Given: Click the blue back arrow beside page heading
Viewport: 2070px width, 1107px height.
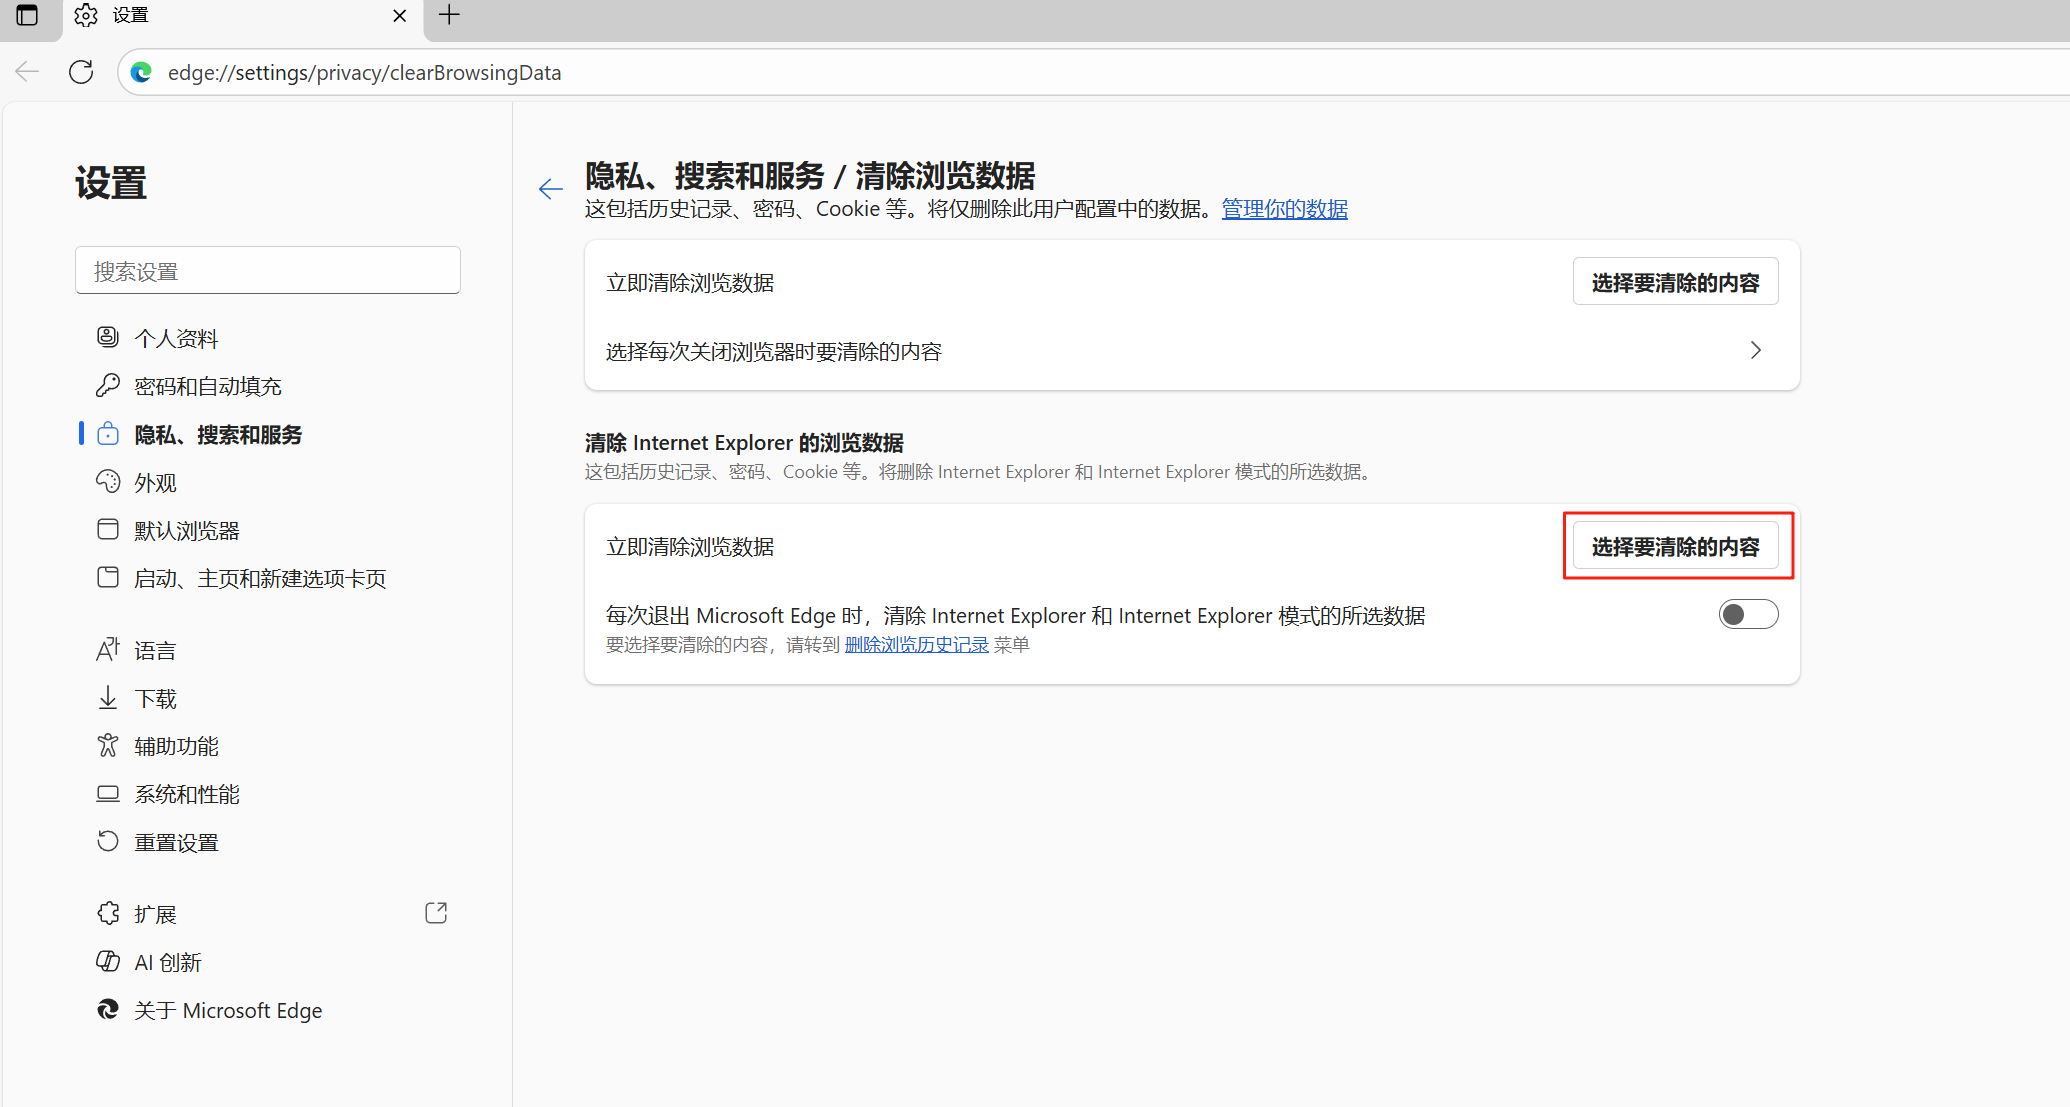Looking at the screenshot, I should point(550,189).
